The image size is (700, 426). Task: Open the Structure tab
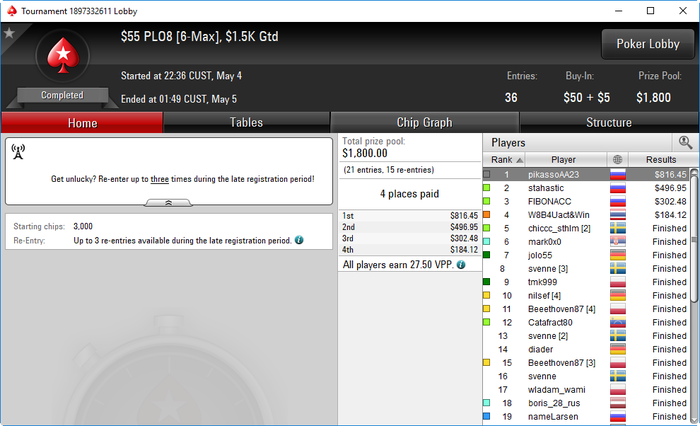pos(609,122)
